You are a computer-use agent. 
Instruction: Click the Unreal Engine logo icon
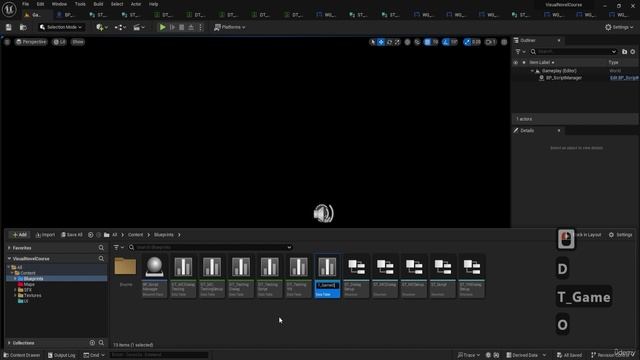tap(9, 9)
